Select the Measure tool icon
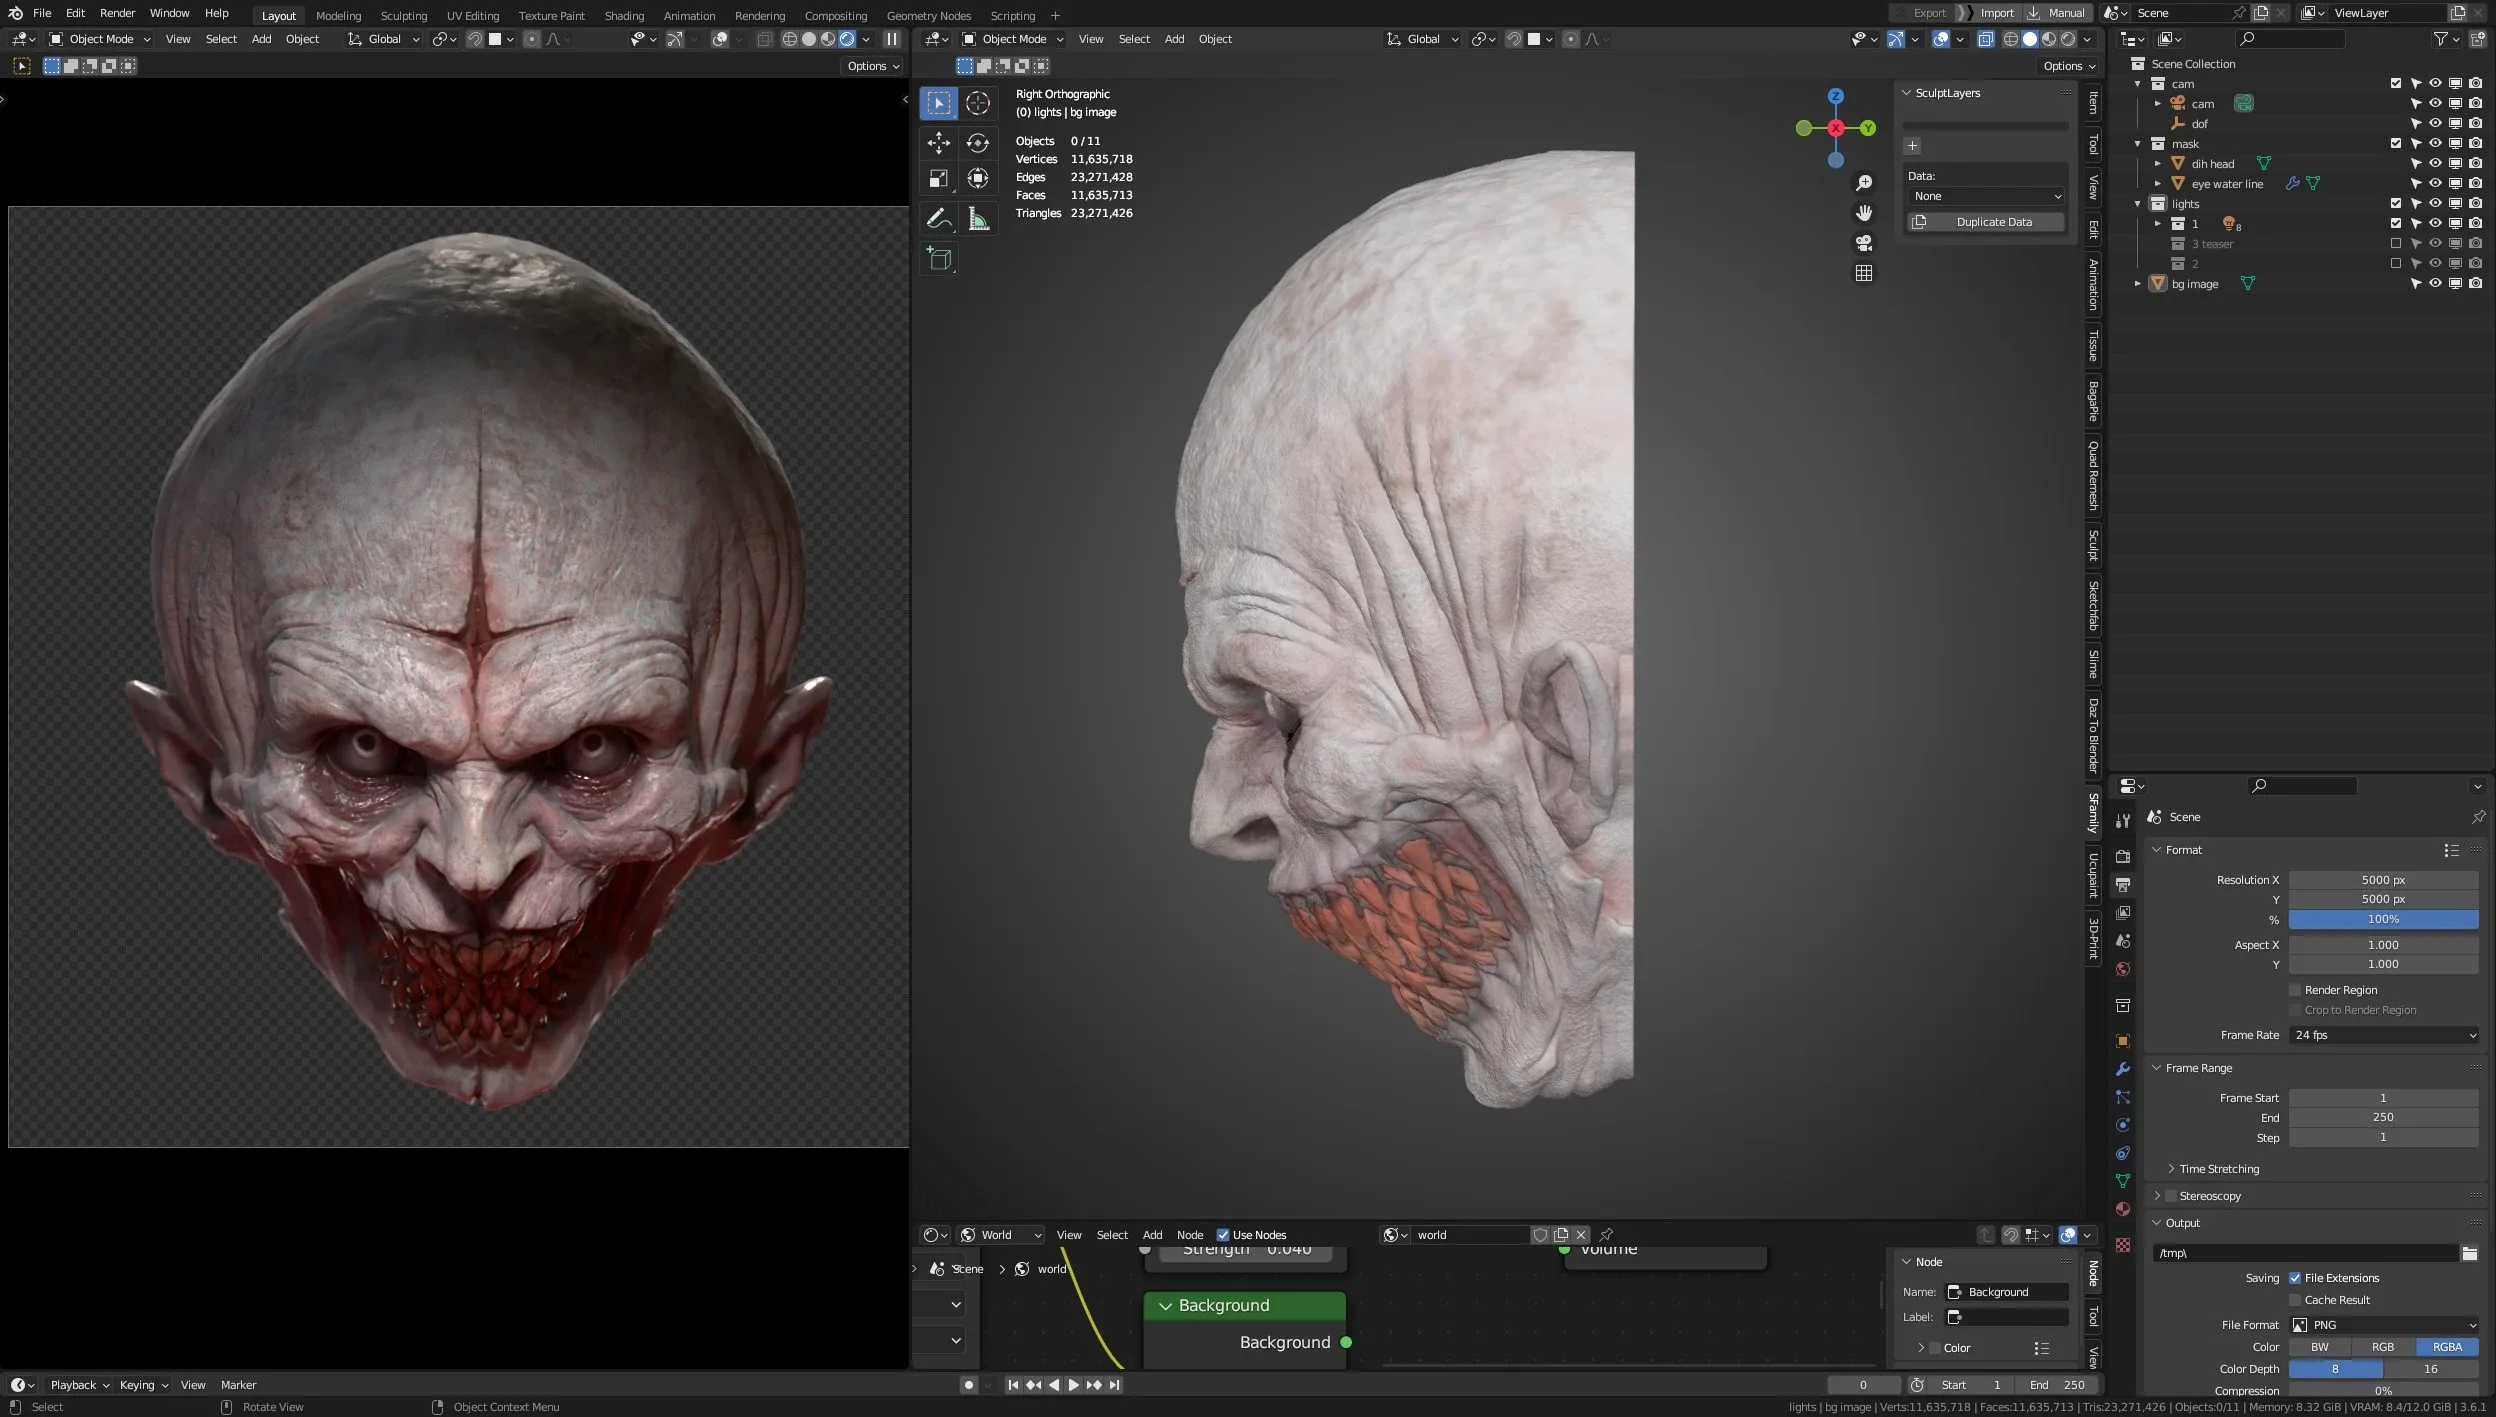 click(x=978, y=219)
